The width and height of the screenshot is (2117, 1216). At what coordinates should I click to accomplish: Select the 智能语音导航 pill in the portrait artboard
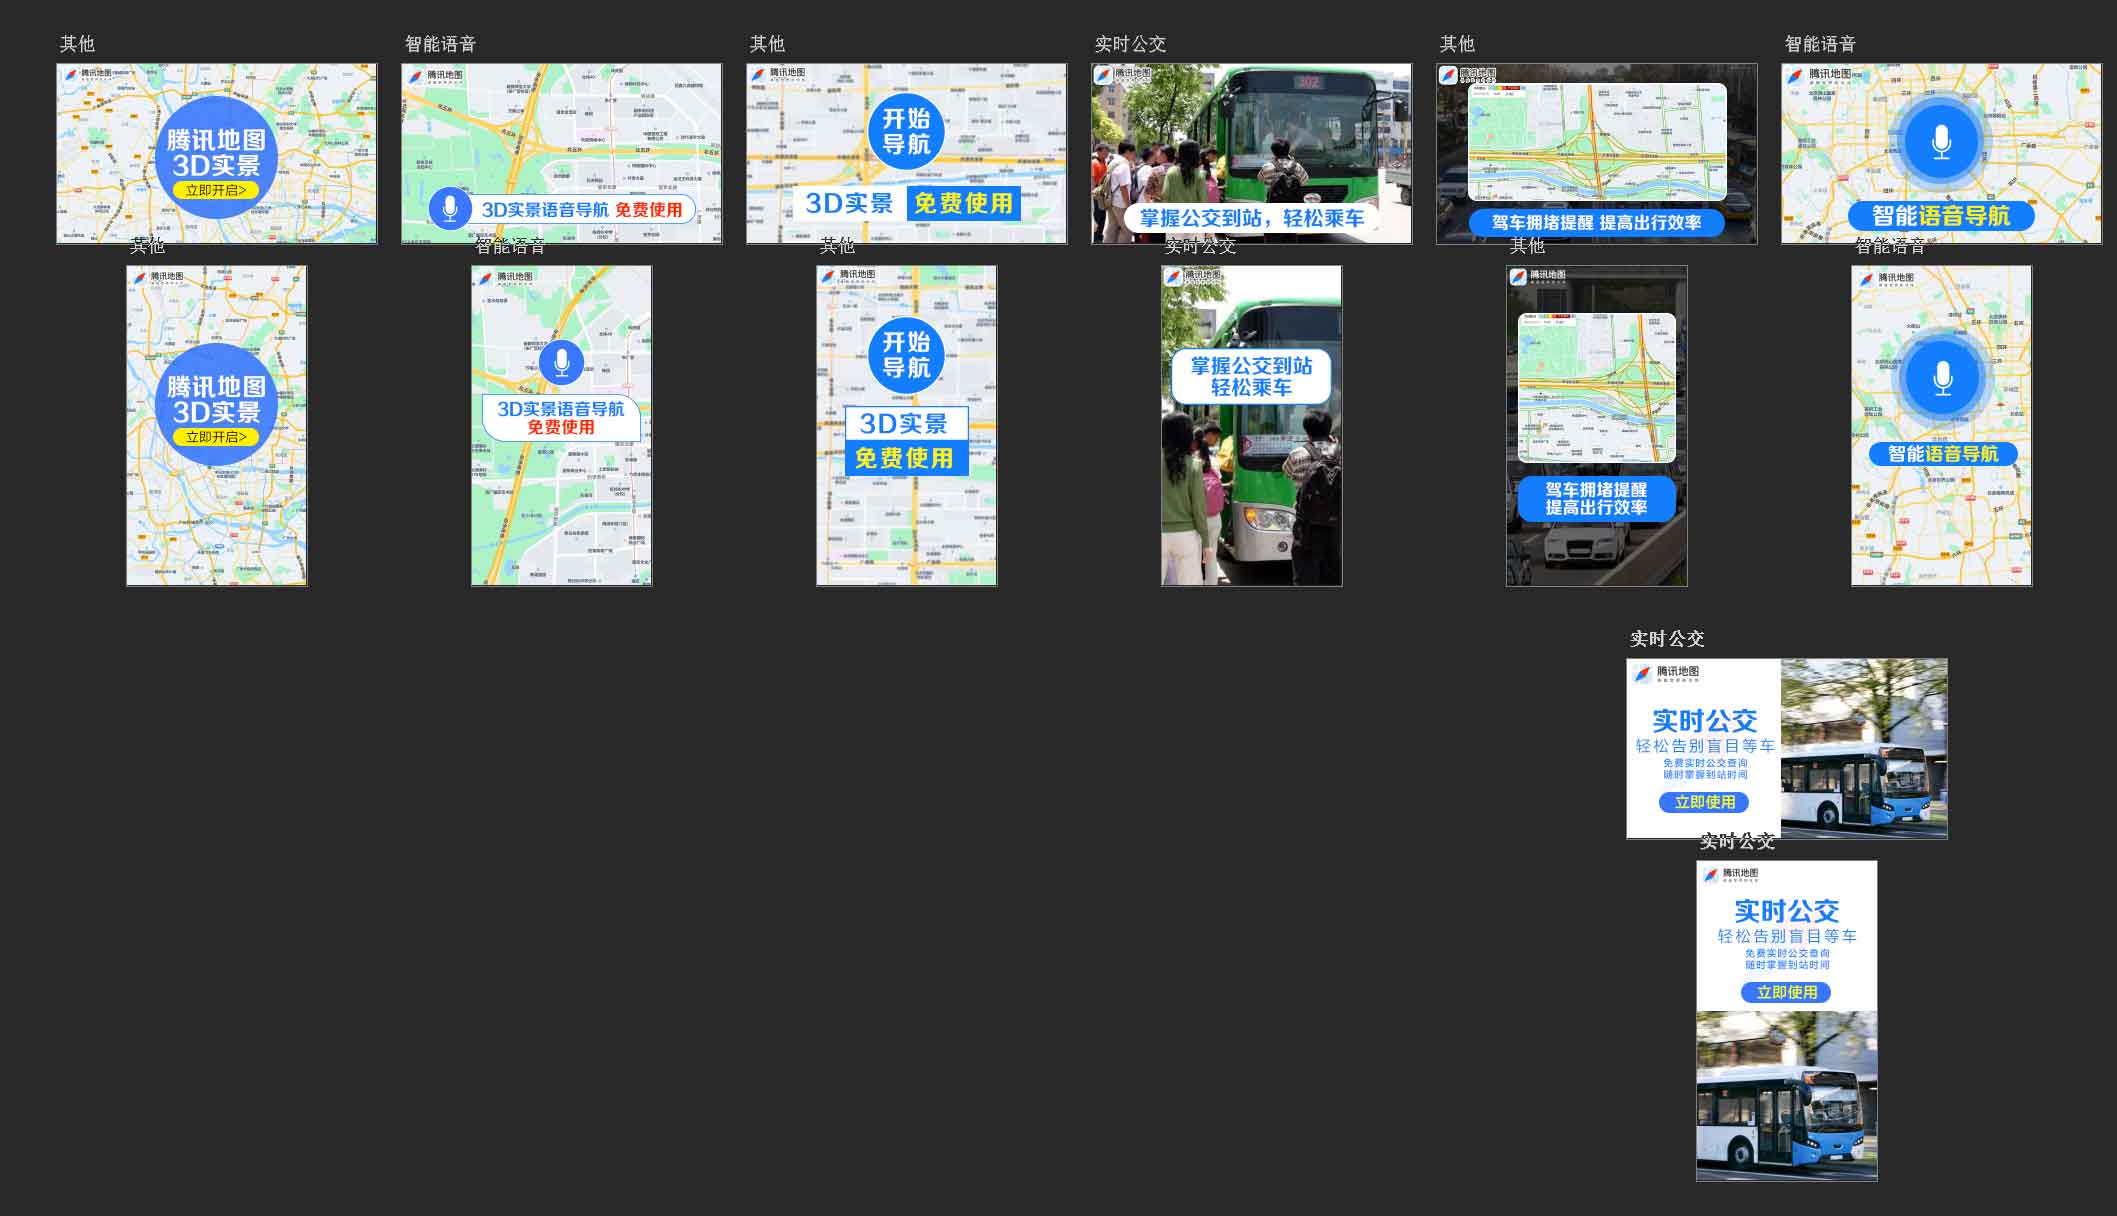point(1943,454)
